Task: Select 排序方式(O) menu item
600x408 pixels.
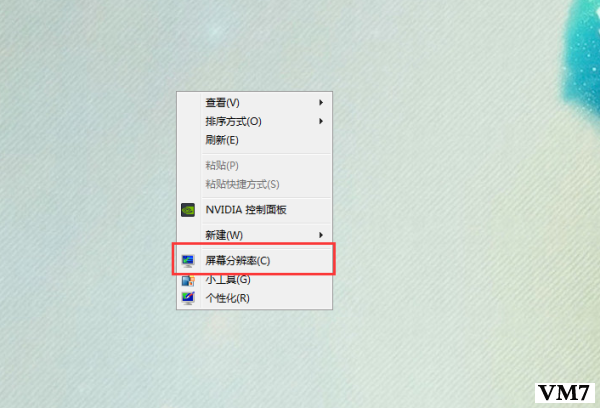Action: (x=254, y=121)
